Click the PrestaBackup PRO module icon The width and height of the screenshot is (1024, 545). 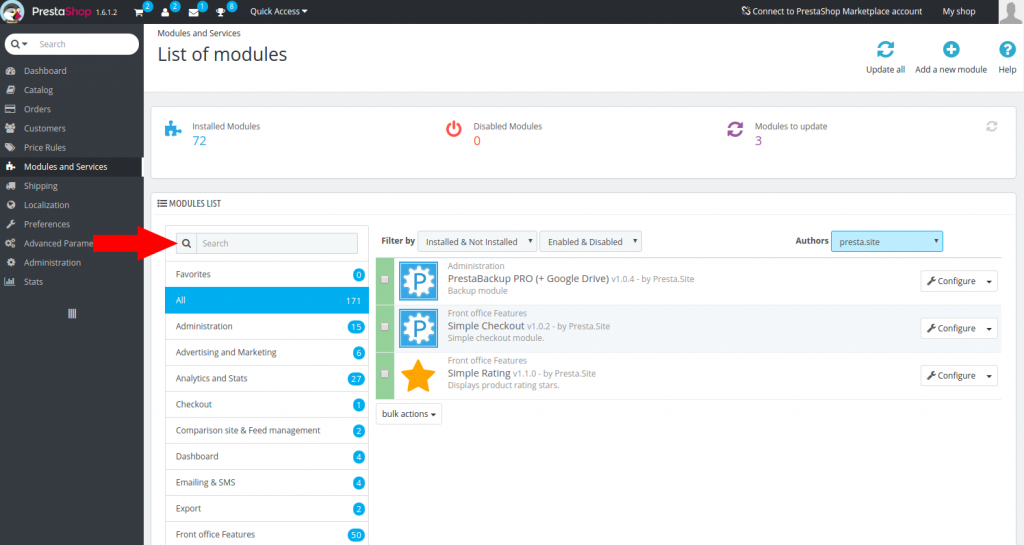point(418,281)
